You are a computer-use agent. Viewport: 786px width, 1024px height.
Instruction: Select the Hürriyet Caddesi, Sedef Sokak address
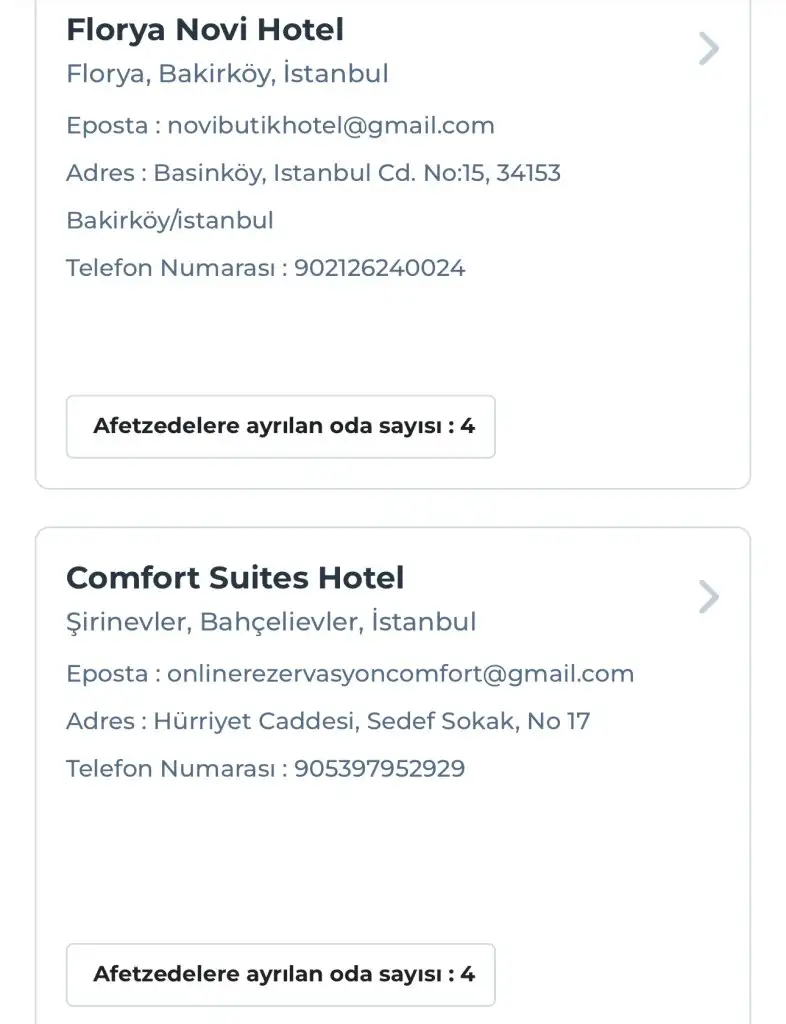371,721
